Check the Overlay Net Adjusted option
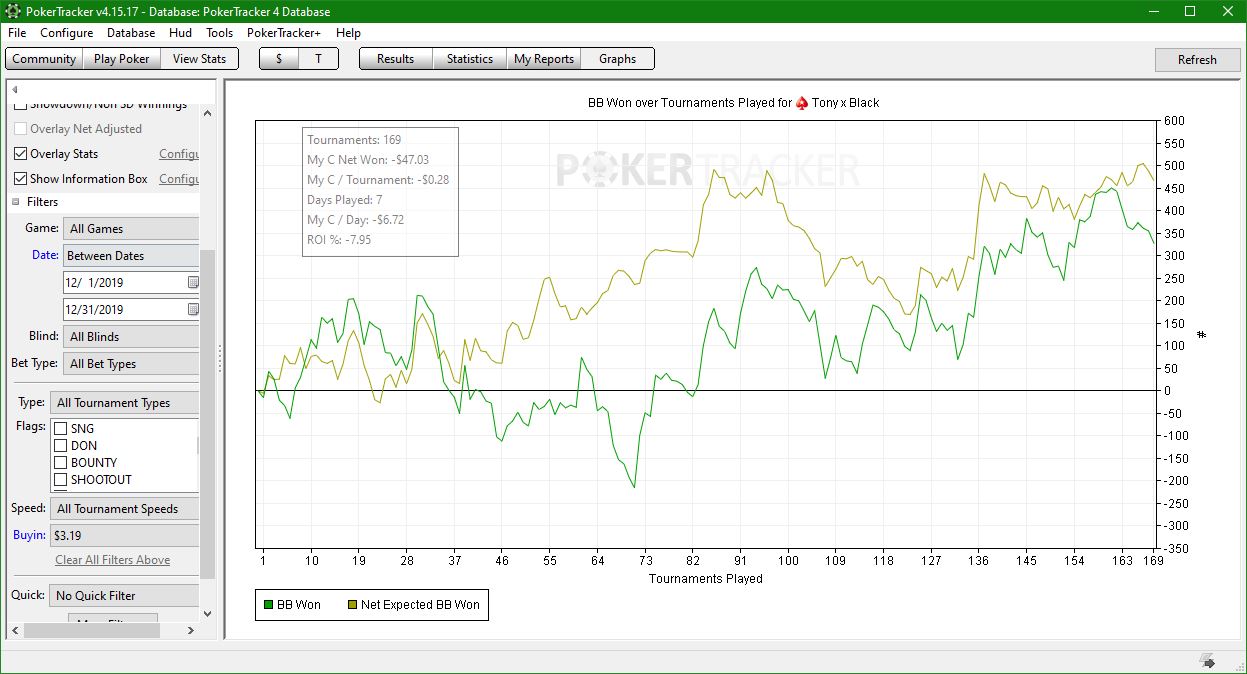This screenshot has height=674, width=1247. 21,129
